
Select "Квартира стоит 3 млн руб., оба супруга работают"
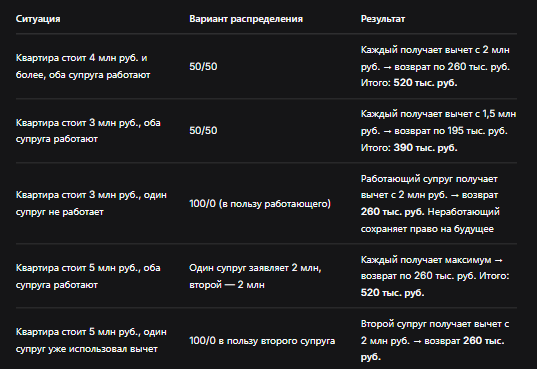88,131
